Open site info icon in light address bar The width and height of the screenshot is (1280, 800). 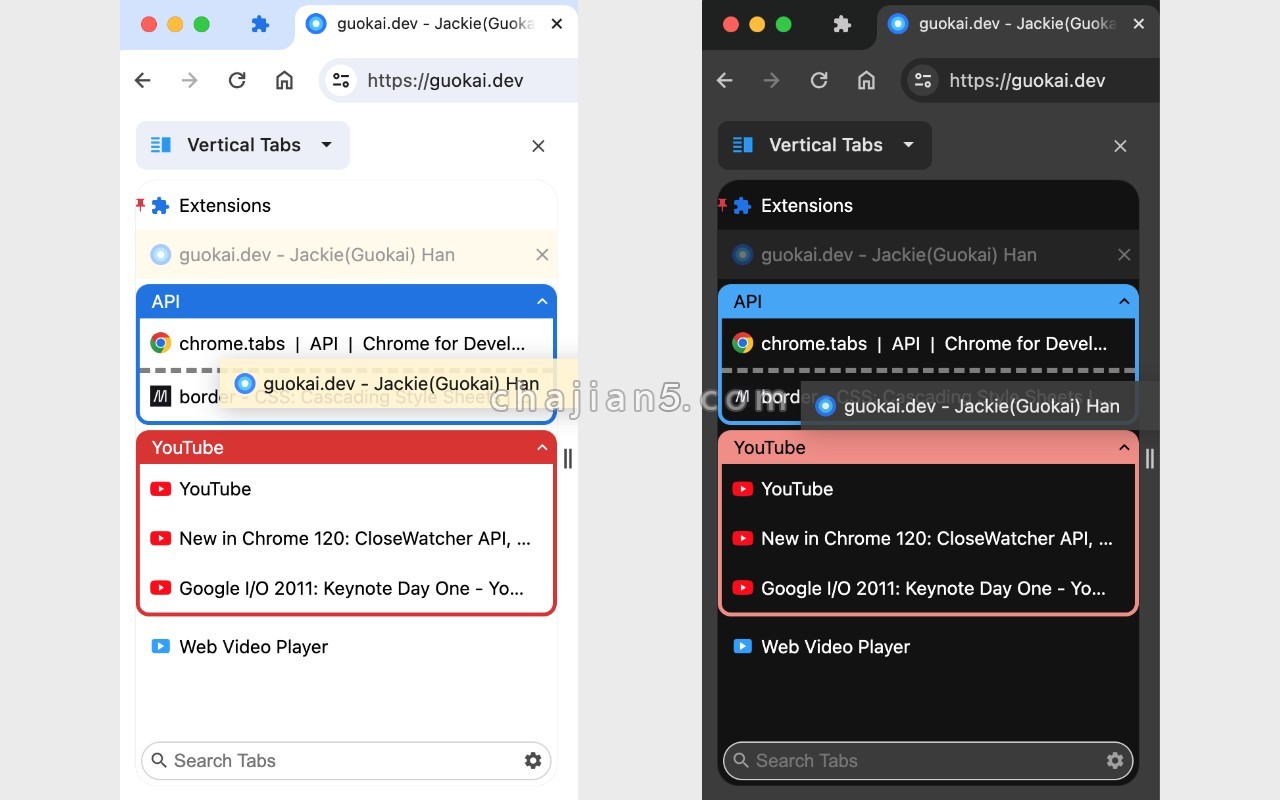click(x=341, y=81)
